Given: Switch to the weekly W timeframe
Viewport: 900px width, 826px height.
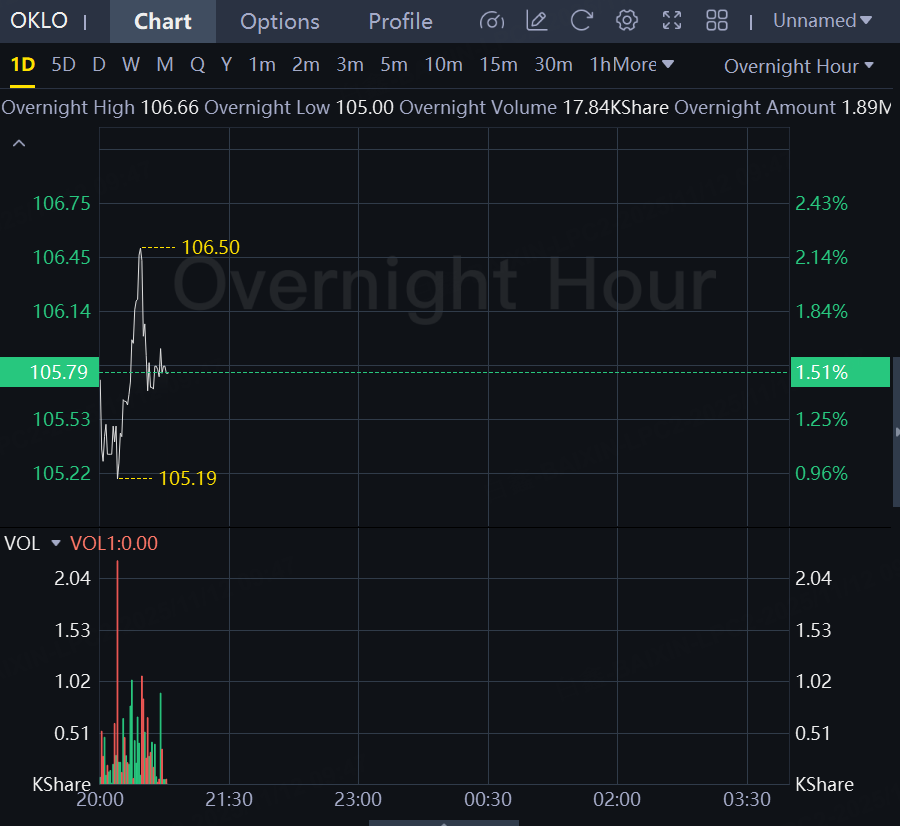Looking at the screenshot, I should tap(131, 65).
